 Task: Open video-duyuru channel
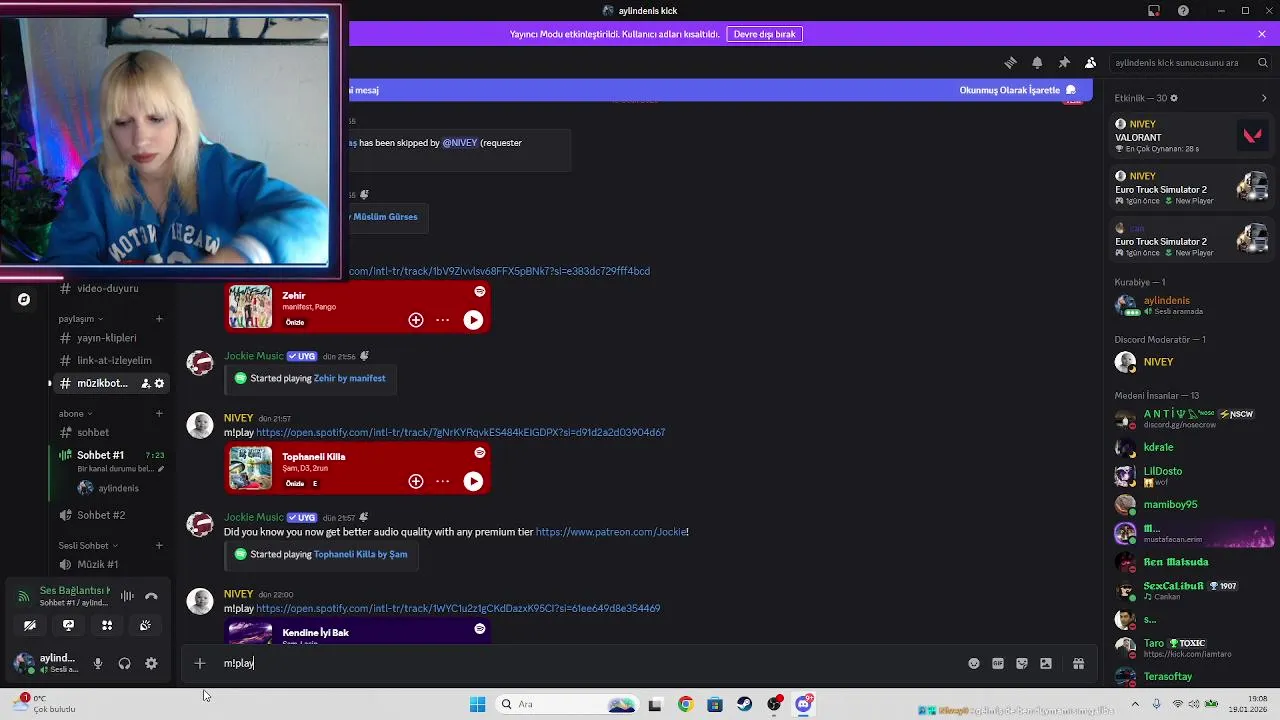click(x=108, y=288)
